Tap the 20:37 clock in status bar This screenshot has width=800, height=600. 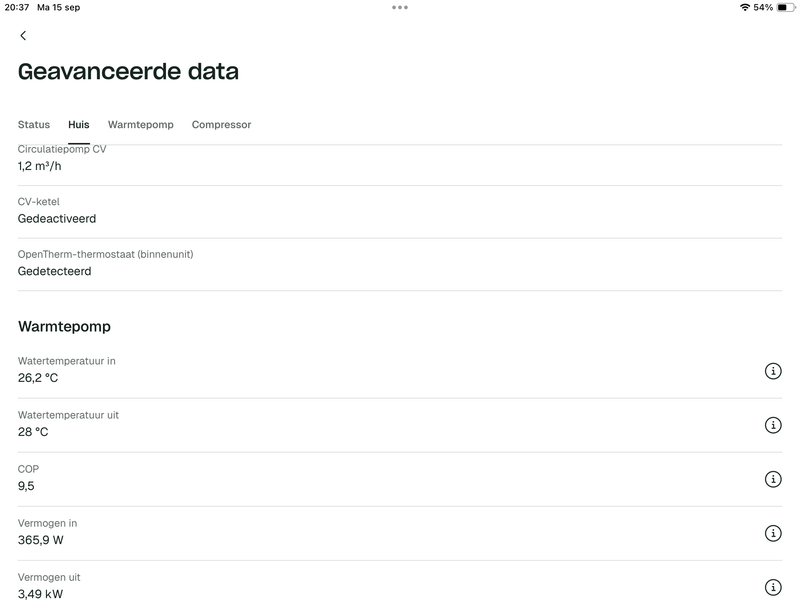[x=16, y=7]
